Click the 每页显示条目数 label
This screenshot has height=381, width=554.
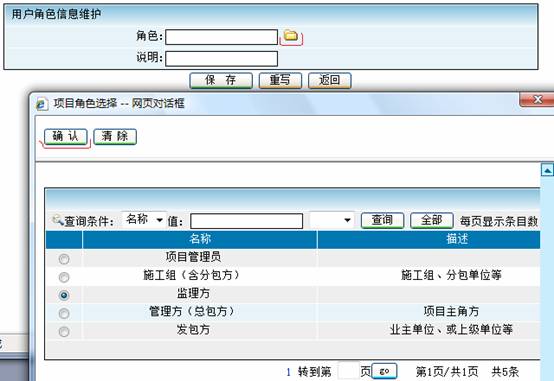coord(499,221)
